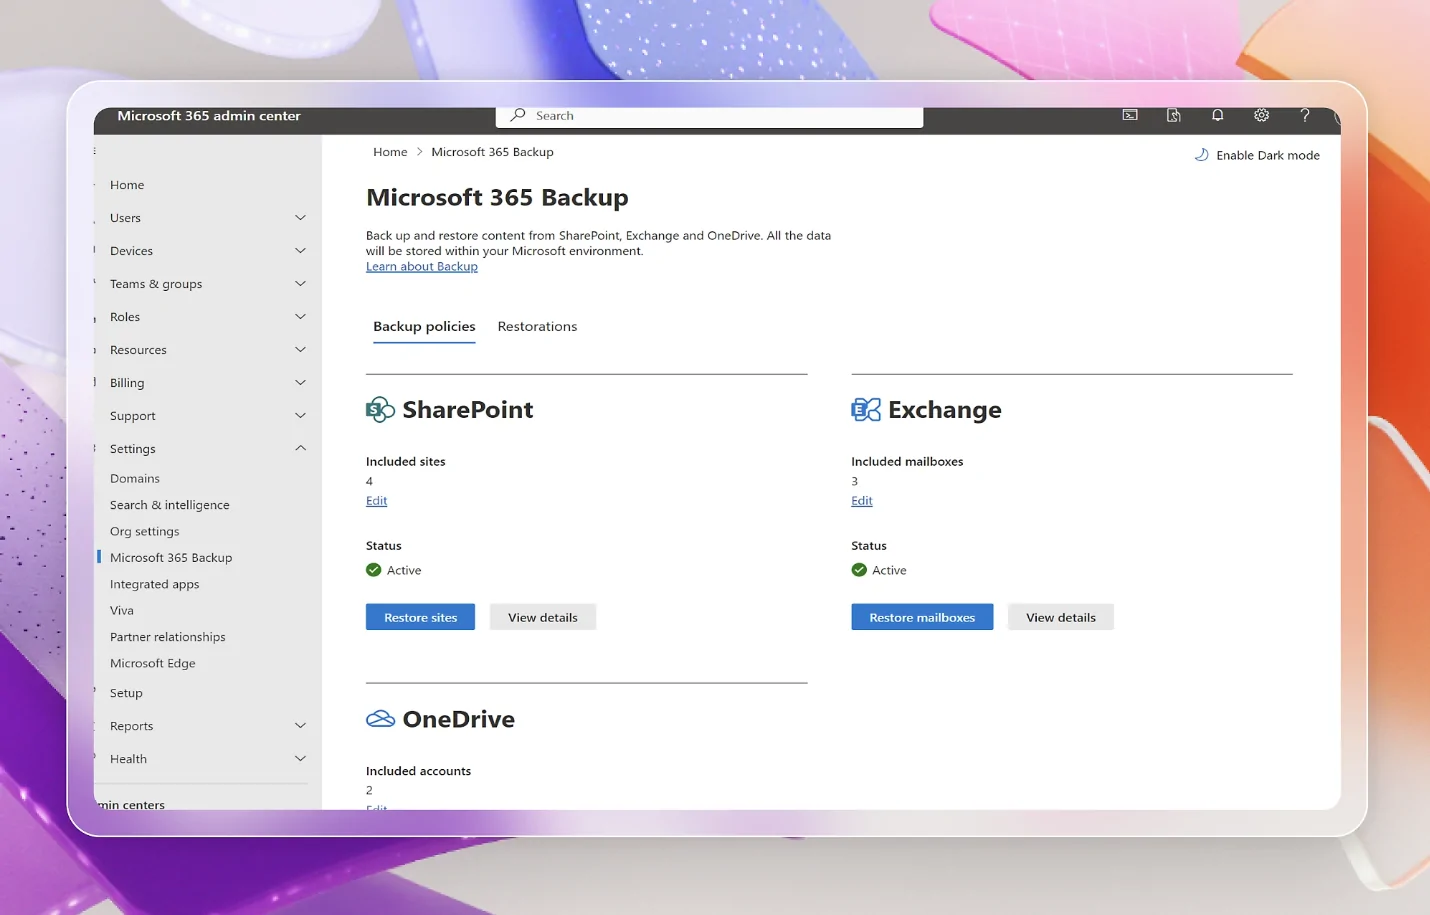Select the Backup policies tab
The width and height of the screenshot is (1430, 915).
[424, 326]
